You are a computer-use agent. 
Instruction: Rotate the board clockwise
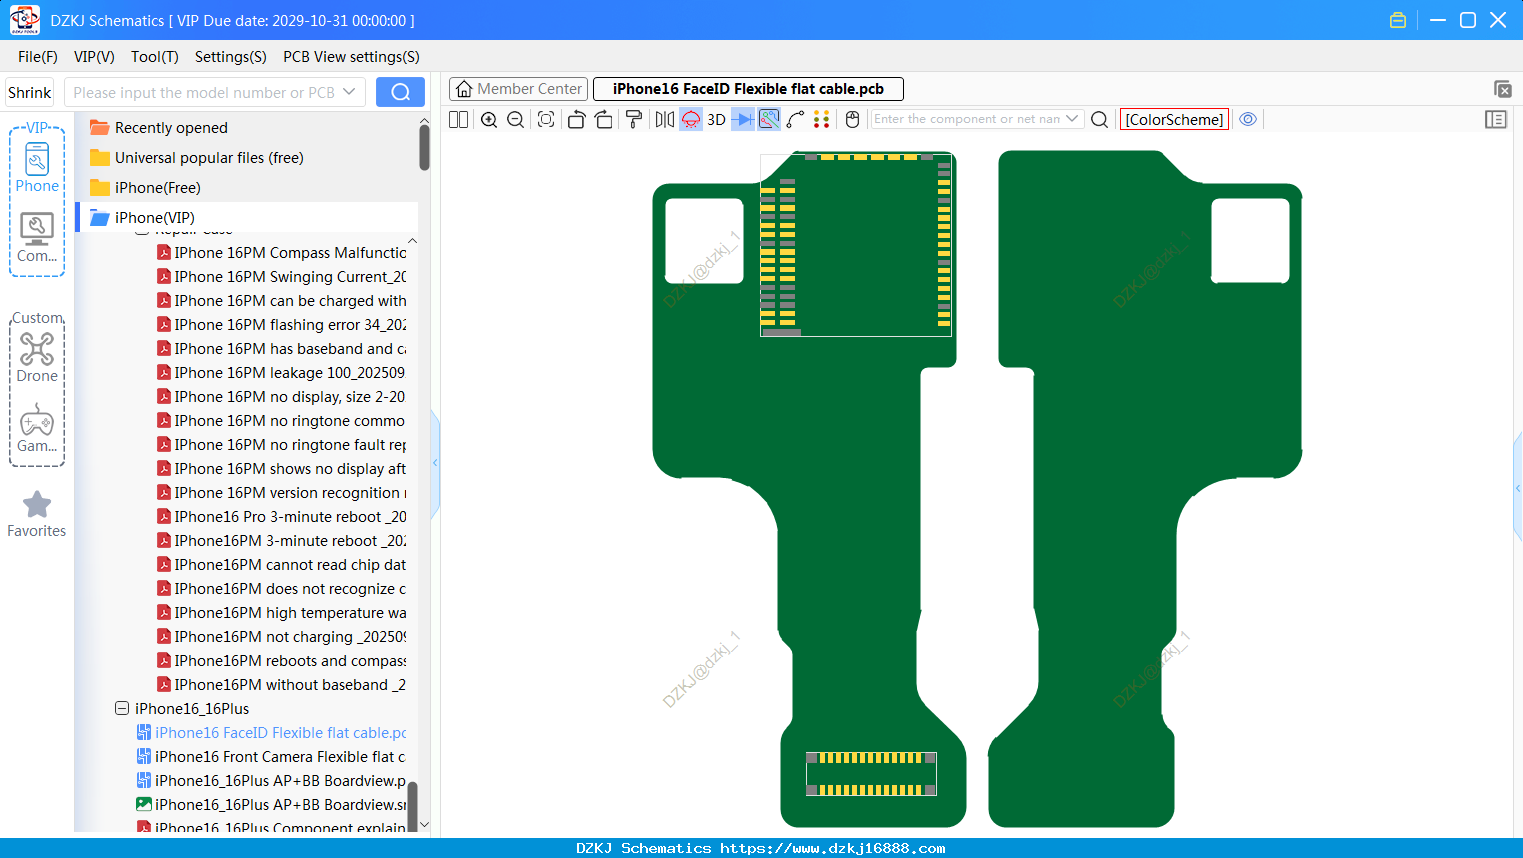pyautogui.click(x=604, y=119)
